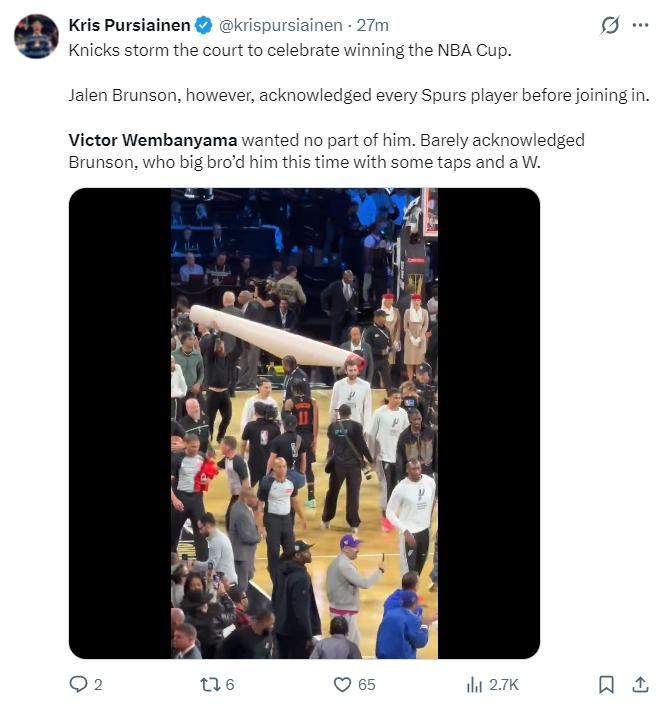Play the embedded court celebration video

(x=304, y=422)
